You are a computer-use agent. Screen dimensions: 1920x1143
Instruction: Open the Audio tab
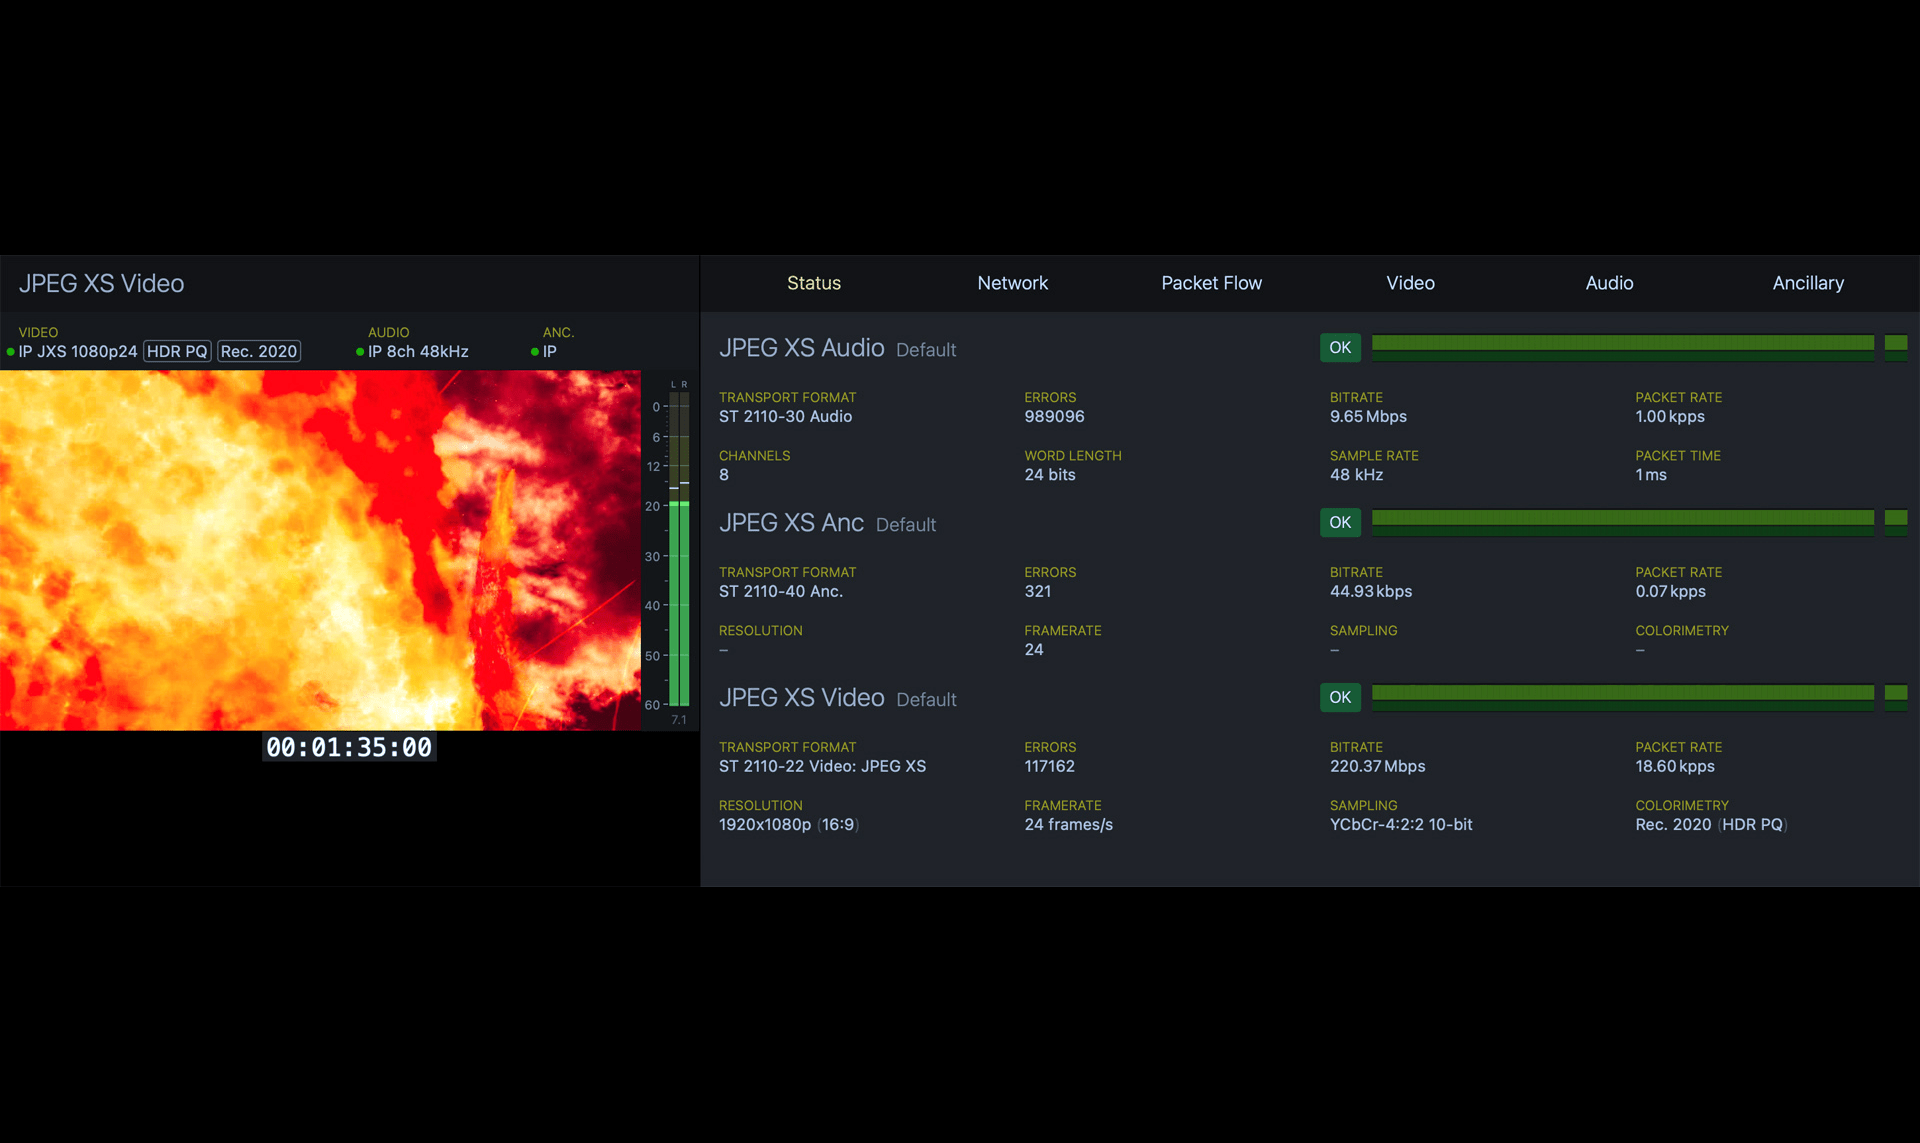point(1609,283)
